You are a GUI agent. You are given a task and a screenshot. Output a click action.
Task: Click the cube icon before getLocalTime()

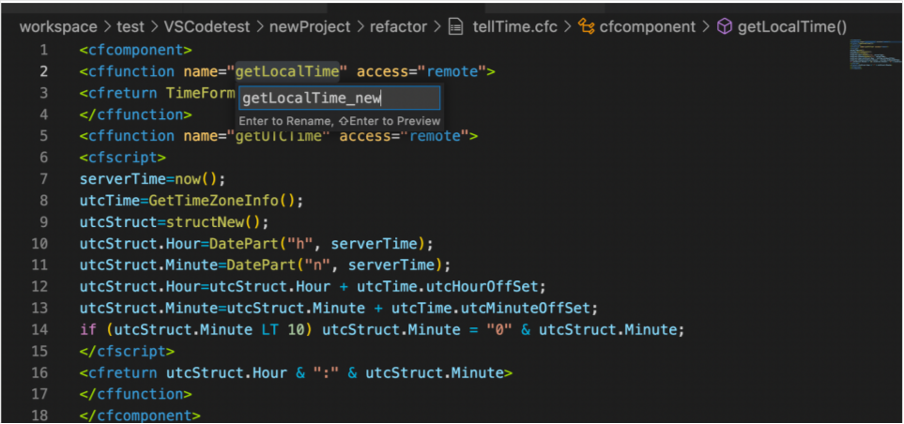pos(725,26)
